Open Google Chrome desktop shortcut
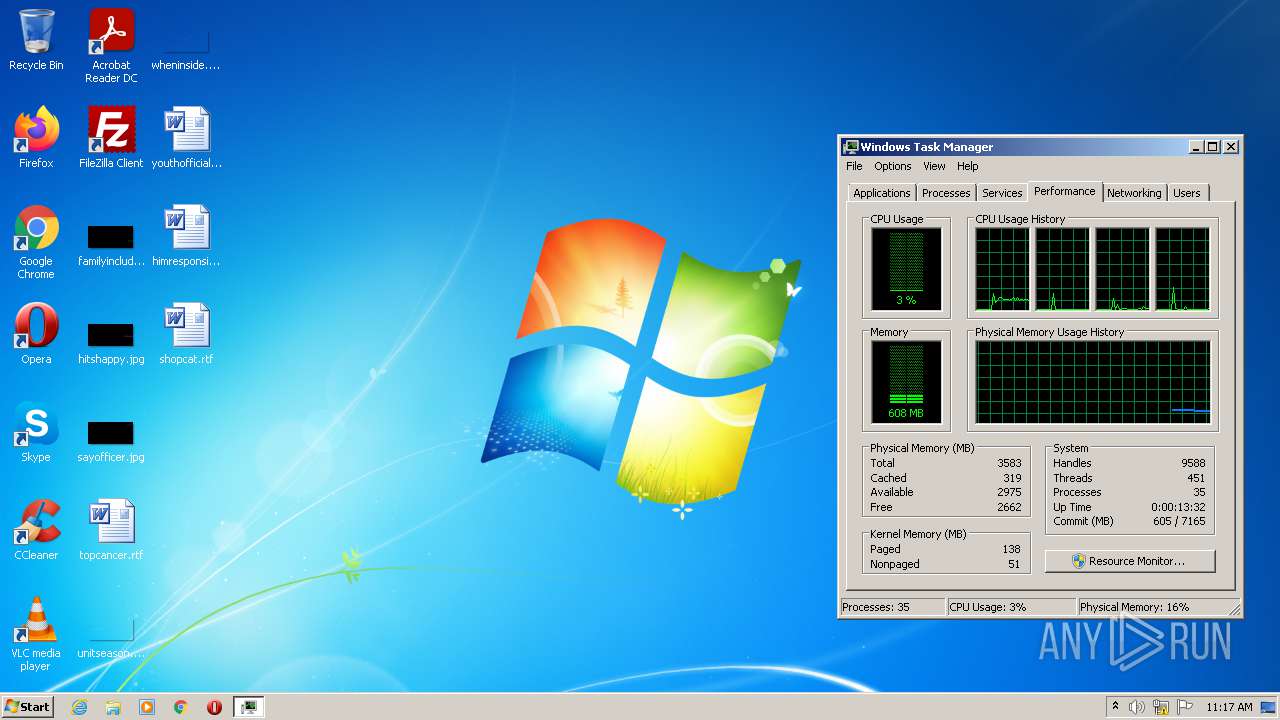The width and height of the screenshot is (1280, 720). click(36, 242)
